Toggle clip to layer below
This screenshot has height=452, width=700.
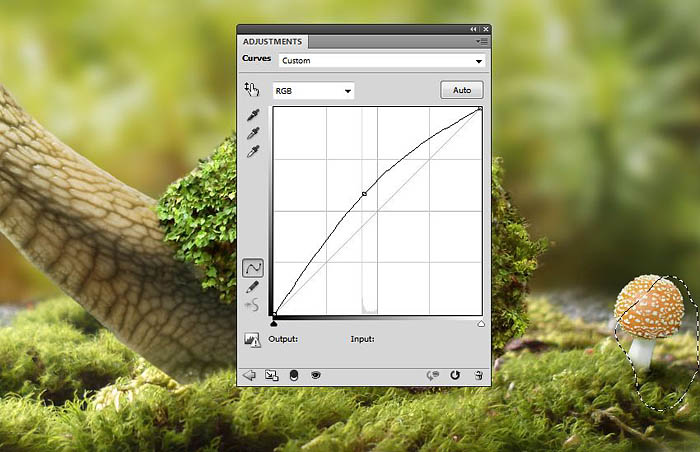click(294, 375)
